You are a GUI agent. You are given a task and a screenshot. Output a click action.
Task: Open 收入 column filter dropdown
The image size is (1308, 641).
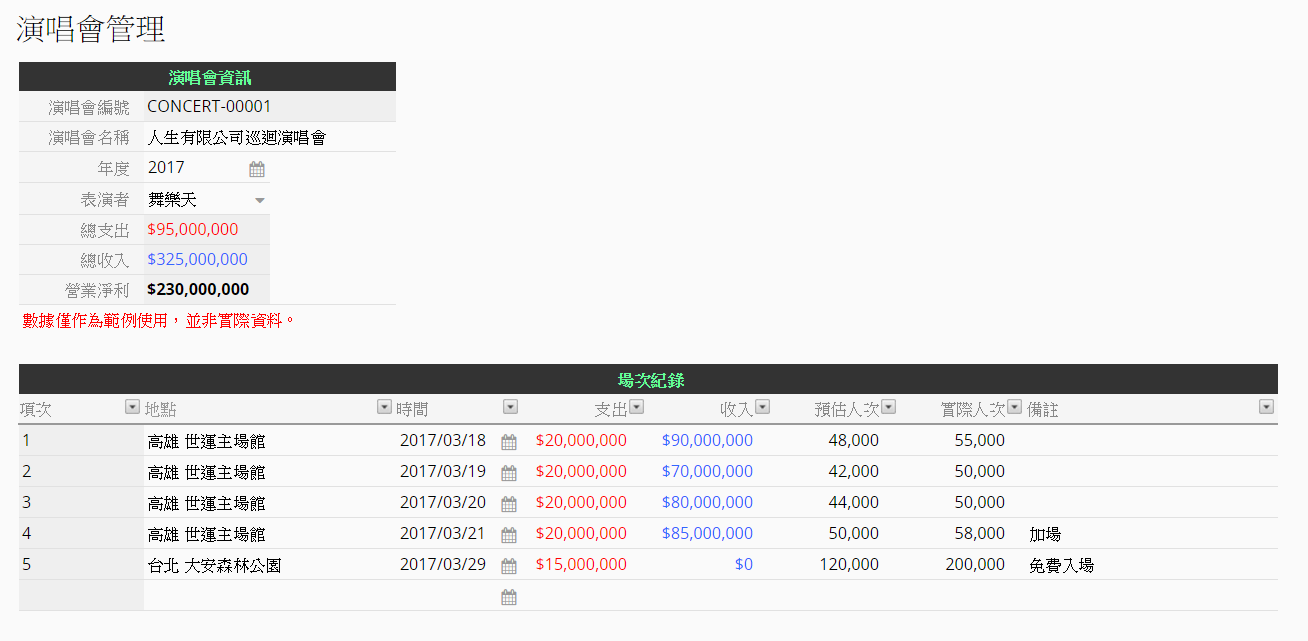pos(762,407)
